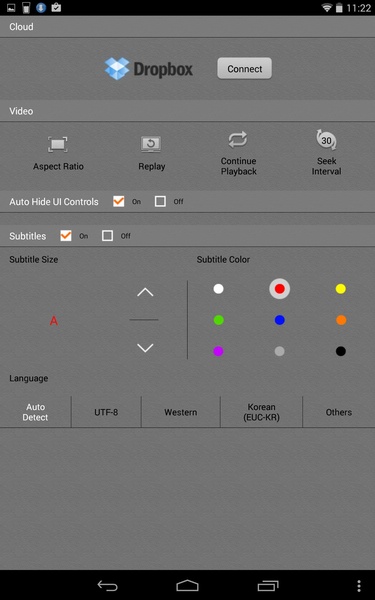This screenshot has height=600, width=375.
Task: Tap the Dropbox logo
Action: [149, 69]
